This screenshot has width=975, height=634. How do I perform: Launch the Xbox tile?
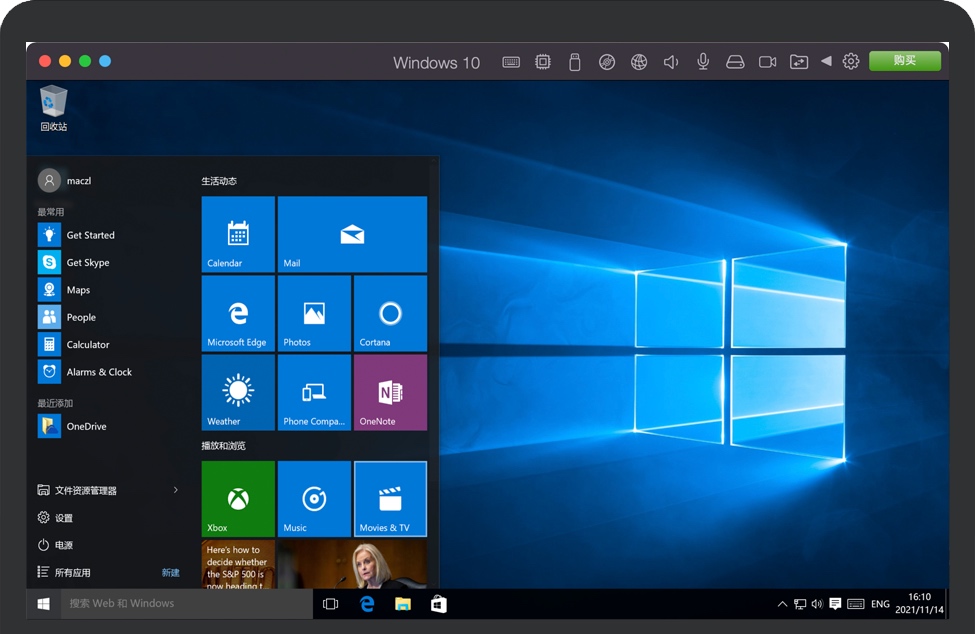coord(238,498)
